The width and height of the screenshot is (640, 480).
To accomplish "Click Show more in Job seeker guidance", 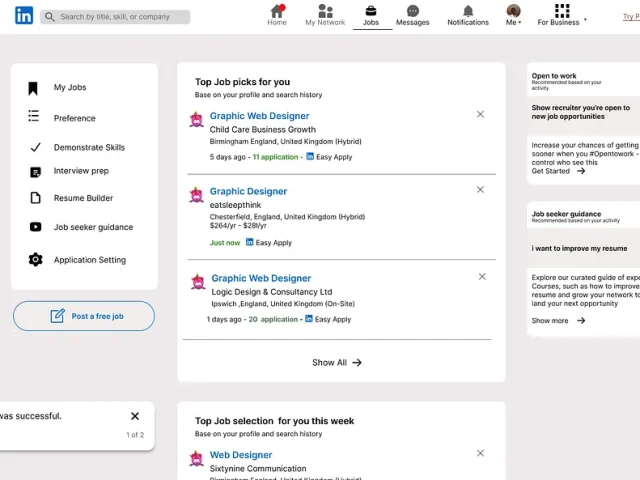I will coord(550,321).
